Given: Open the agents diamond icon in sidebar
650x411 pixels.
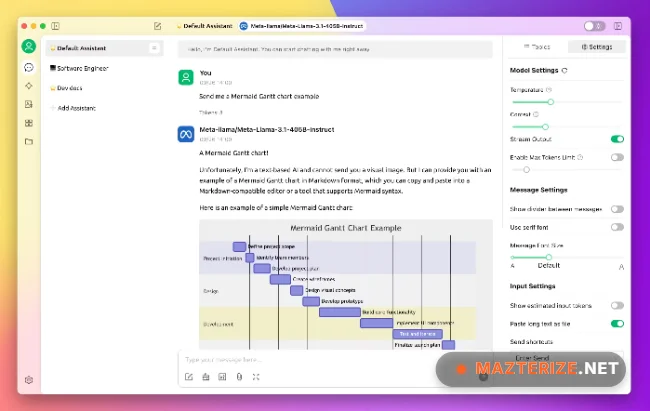Looking at the screenshot, I should (29, 86).
